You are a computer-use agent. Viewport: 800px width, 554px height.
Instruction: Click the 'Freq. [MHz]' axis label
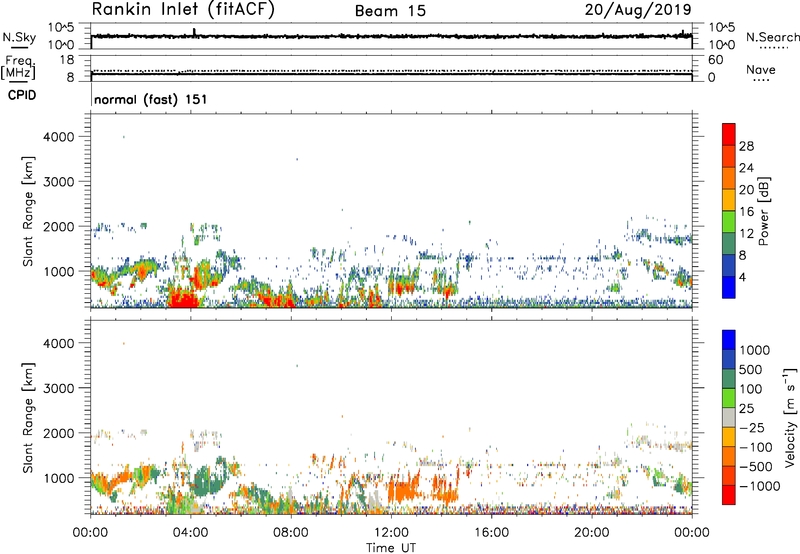19,67
